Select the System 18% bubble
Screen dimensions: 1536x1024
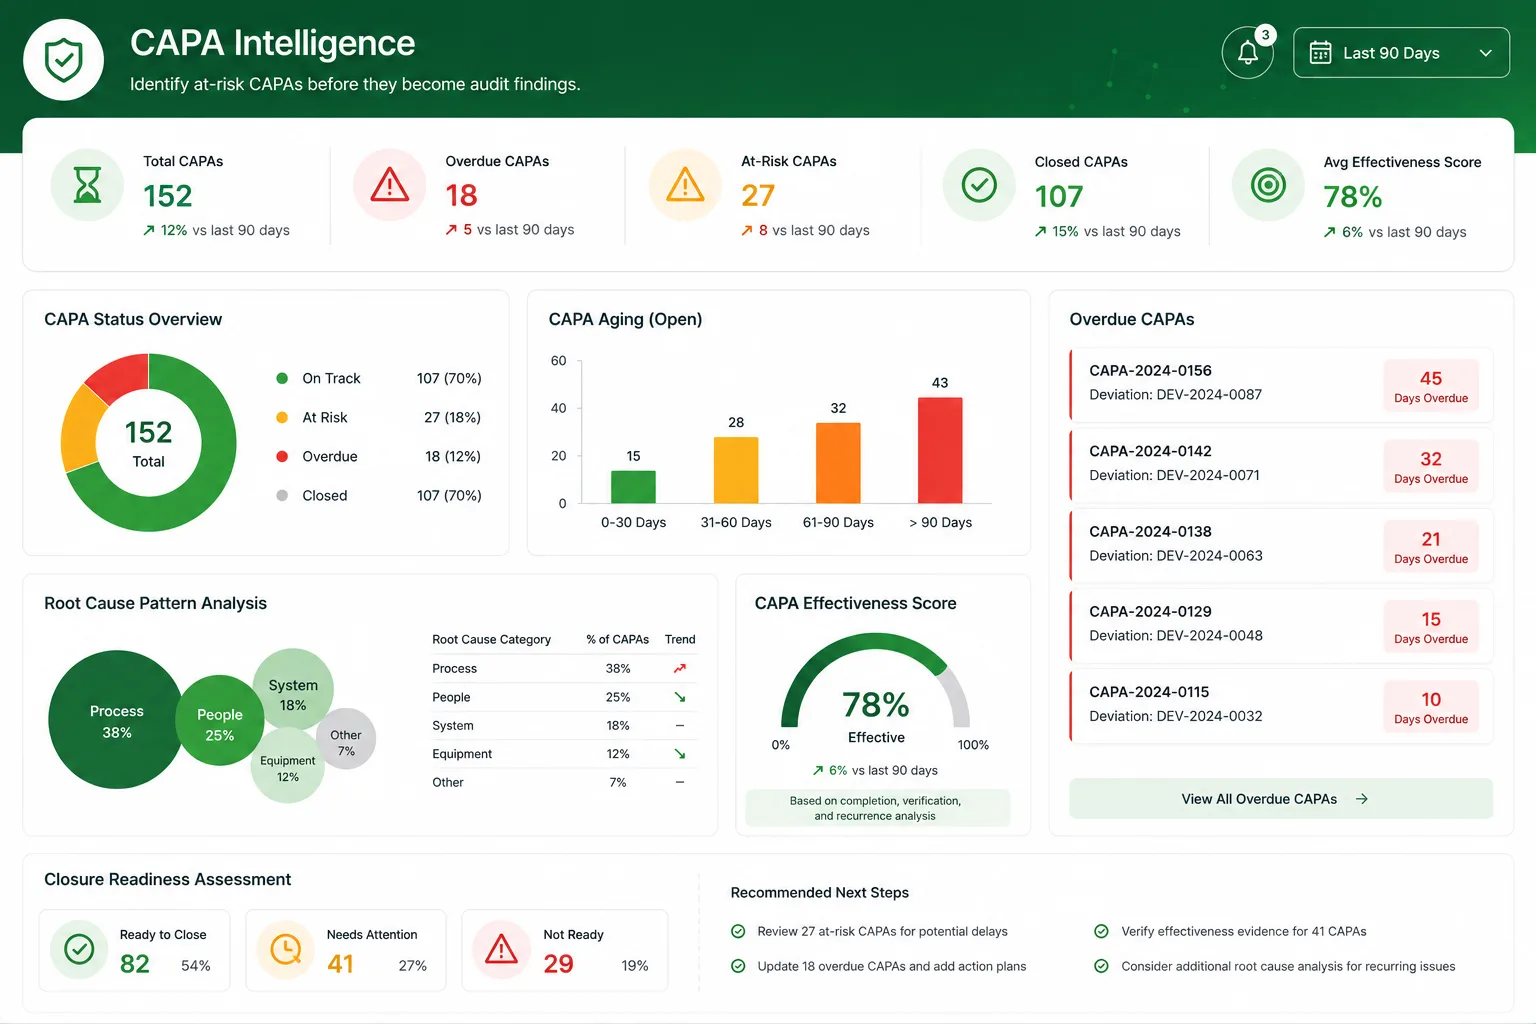(x=293, y=690)
